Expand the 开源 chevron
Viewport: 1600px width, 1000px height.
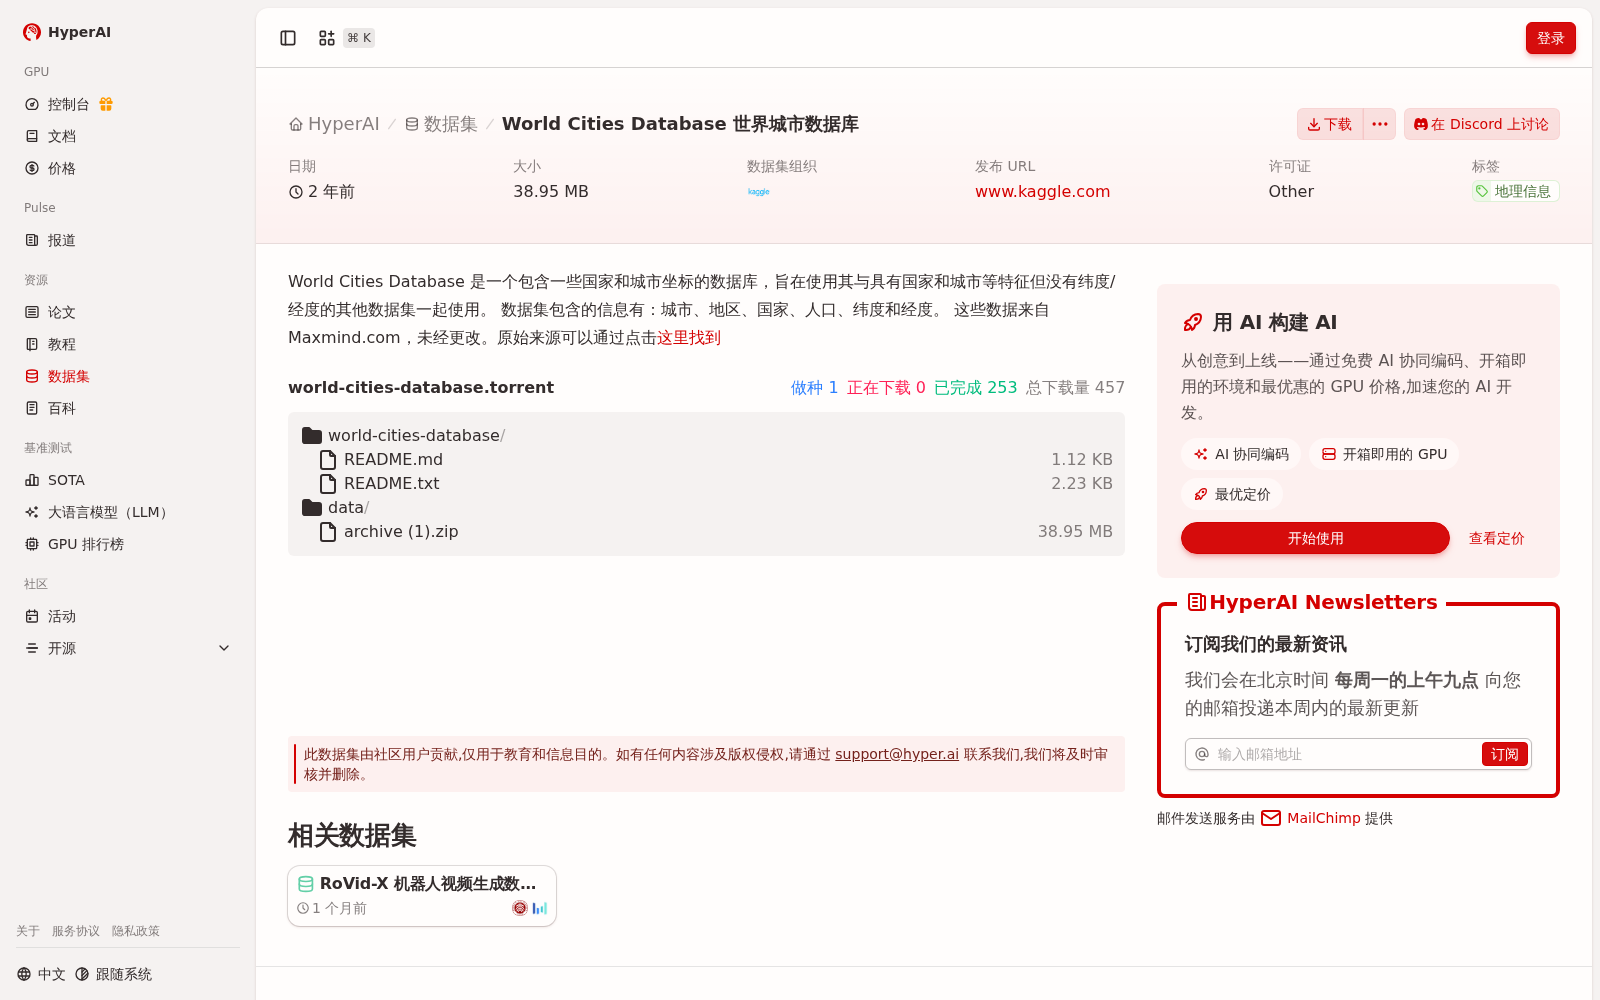click(x=224, y=648)
